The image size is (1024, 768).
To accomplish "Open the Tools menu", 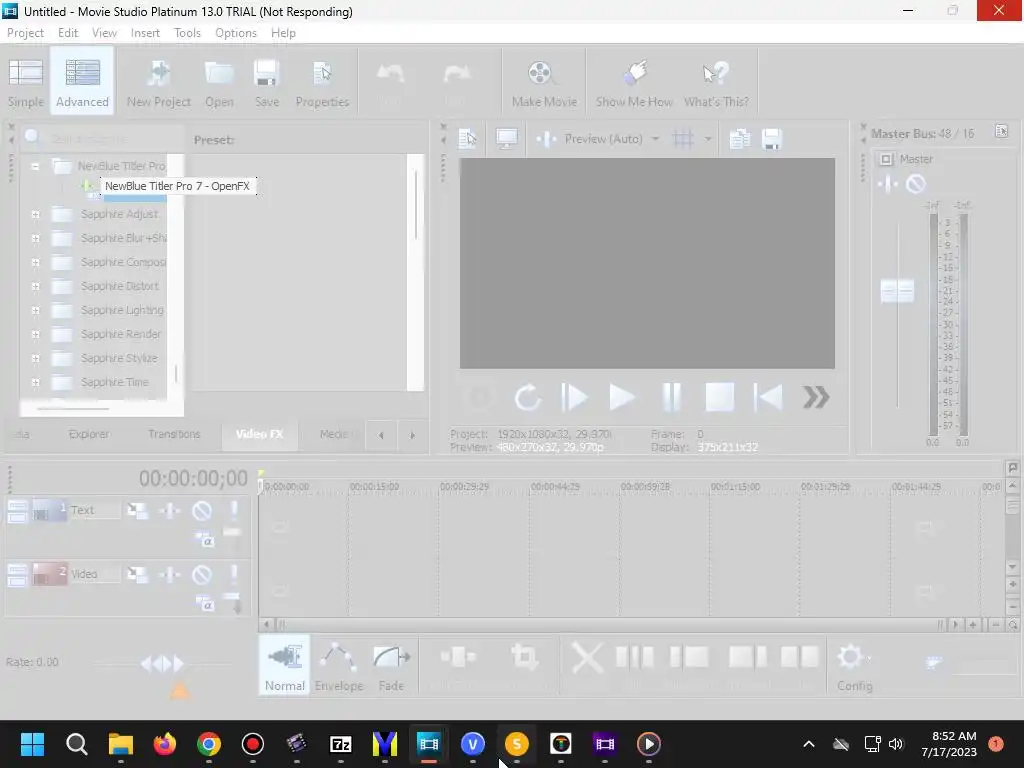I will point(187,33).
